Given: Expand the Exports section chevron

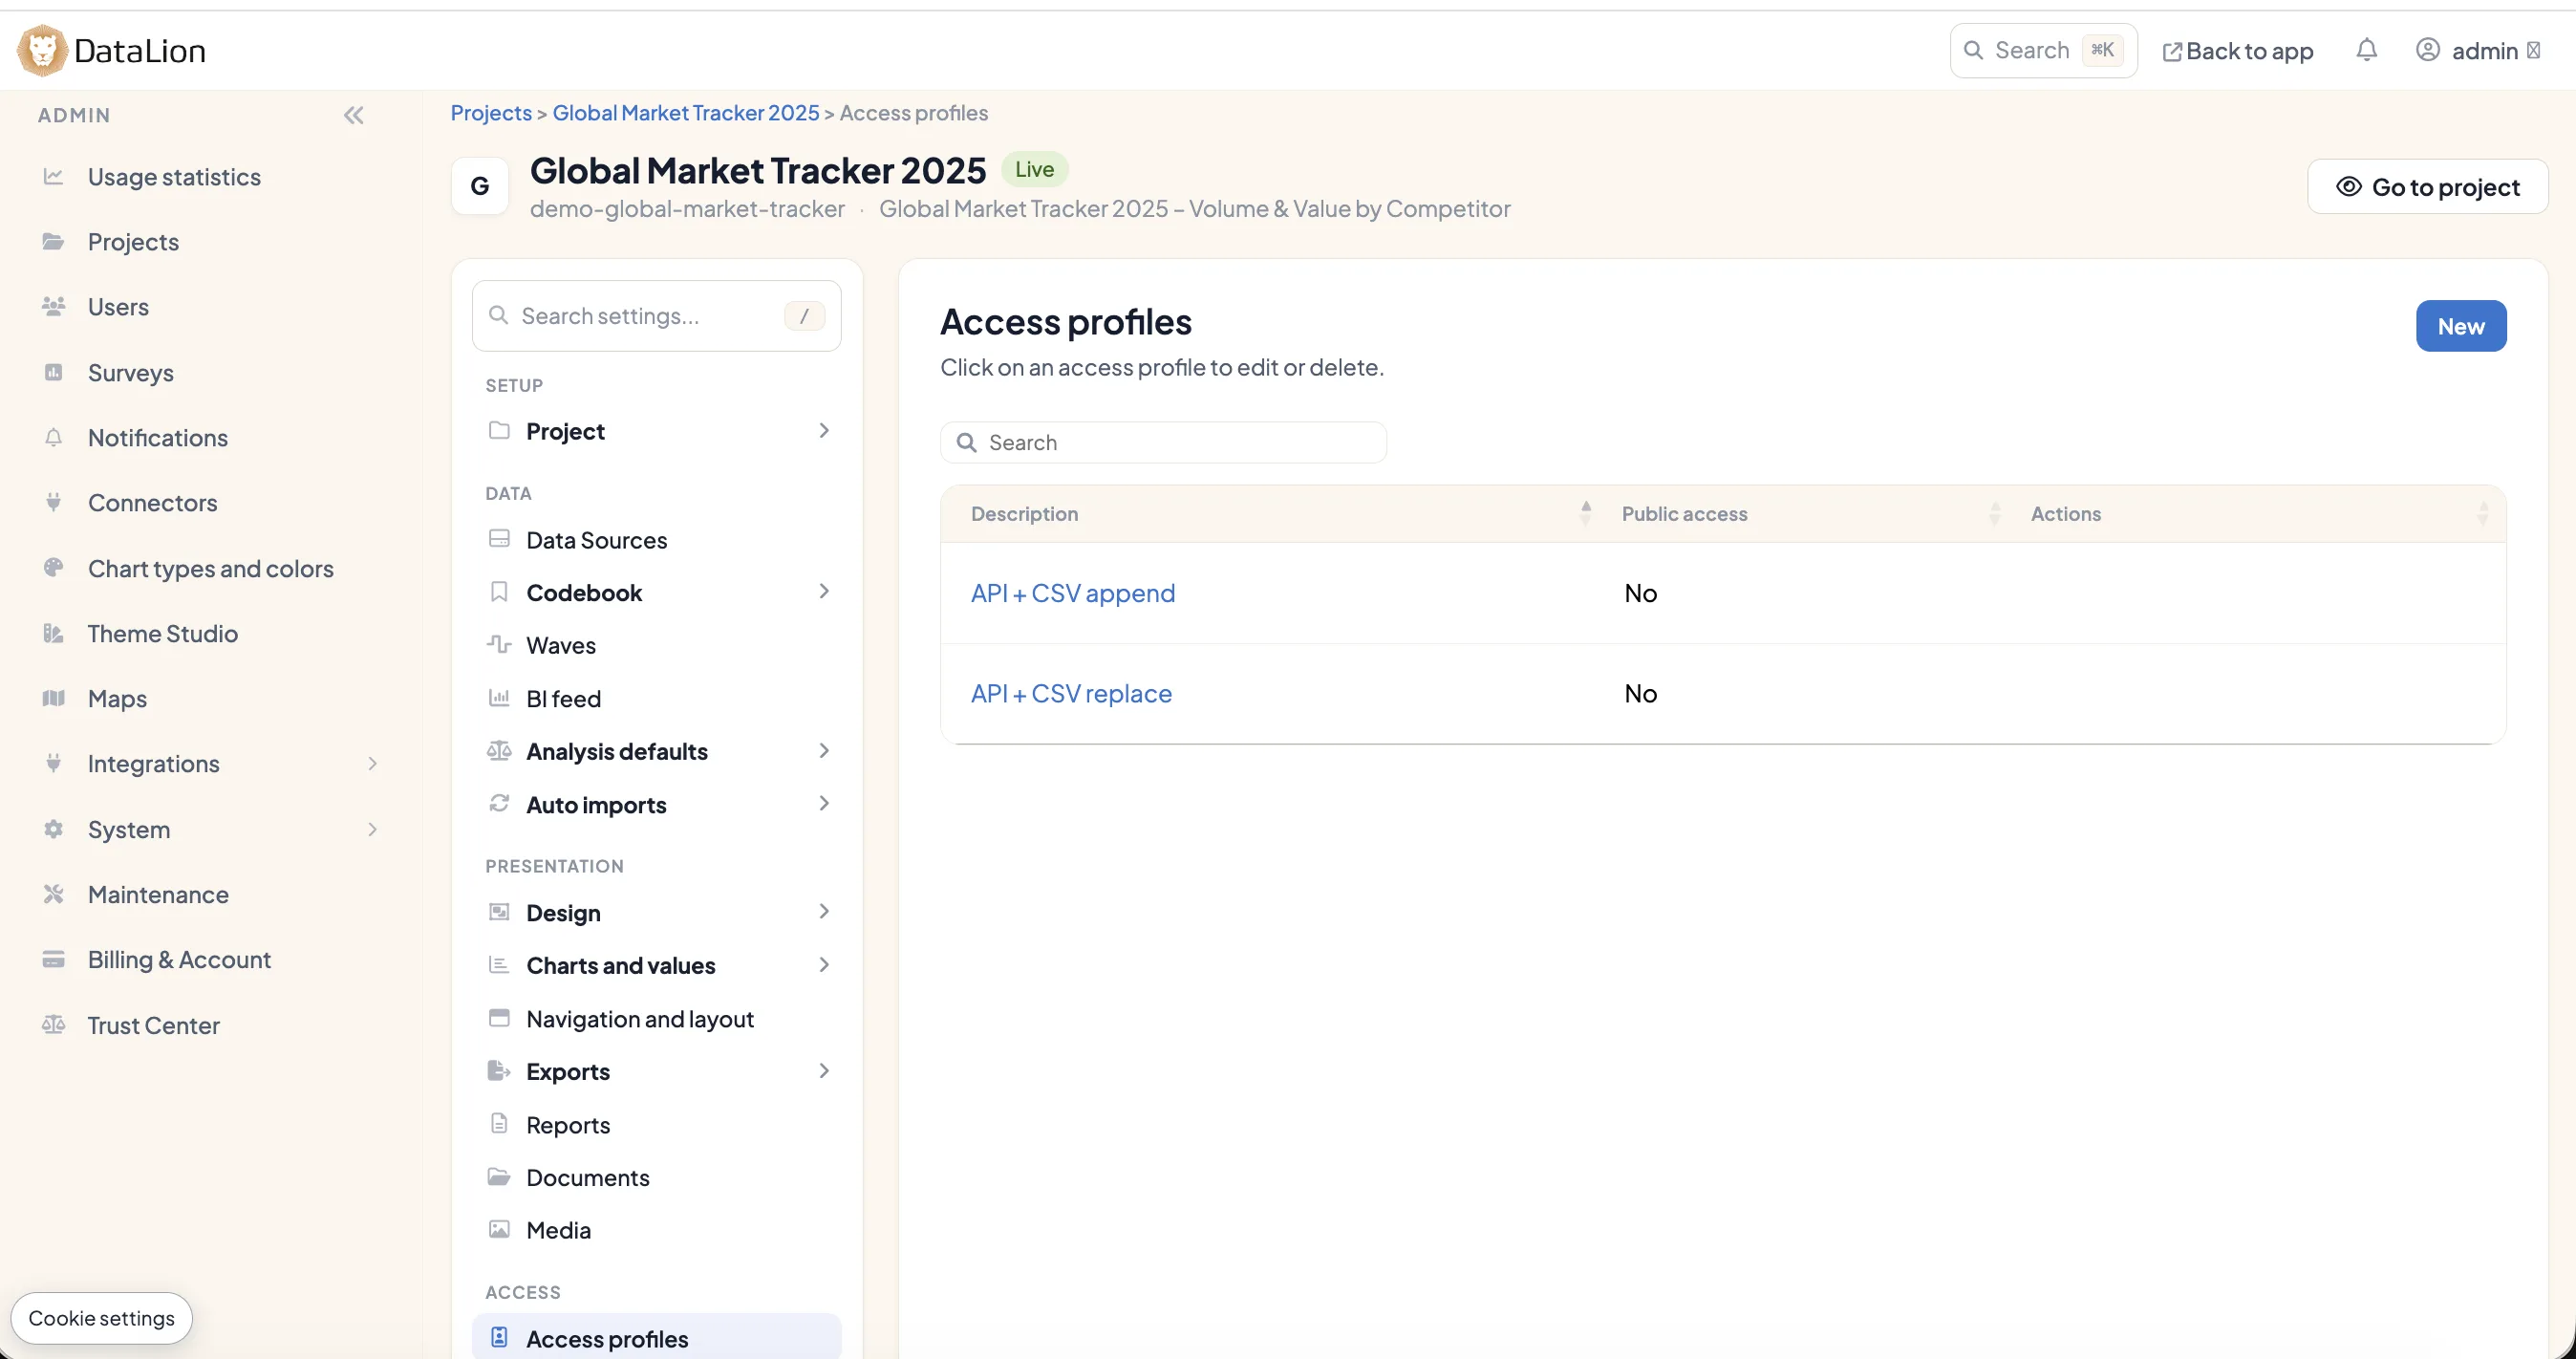Looking at the screenshot, I should point(824,1071).
